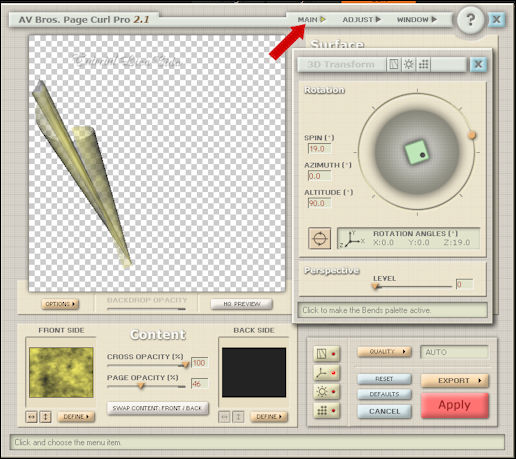Open Back Side DEFINE dropdown

pos(269,417)
